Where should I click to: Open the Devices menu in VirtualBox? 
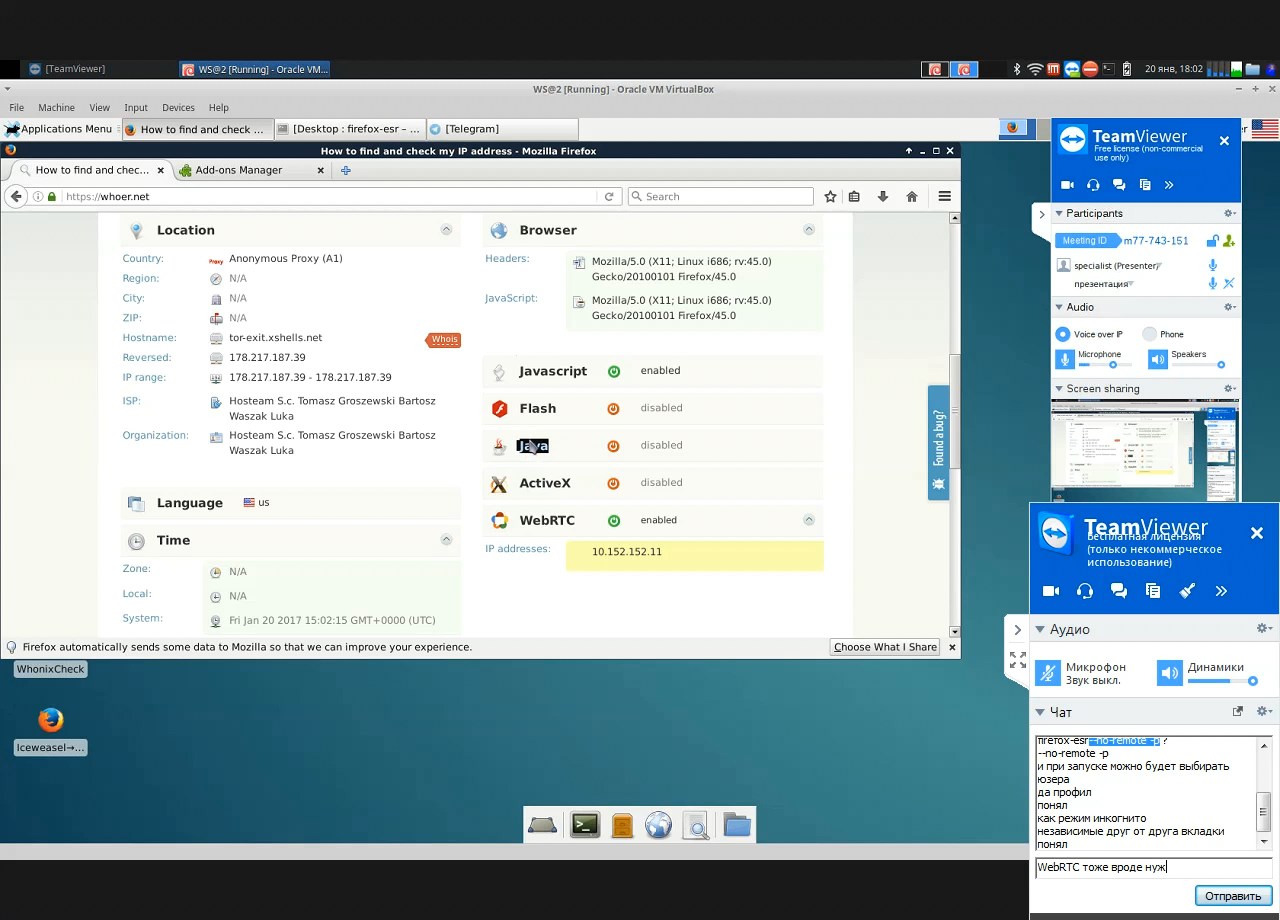[178, 108]
